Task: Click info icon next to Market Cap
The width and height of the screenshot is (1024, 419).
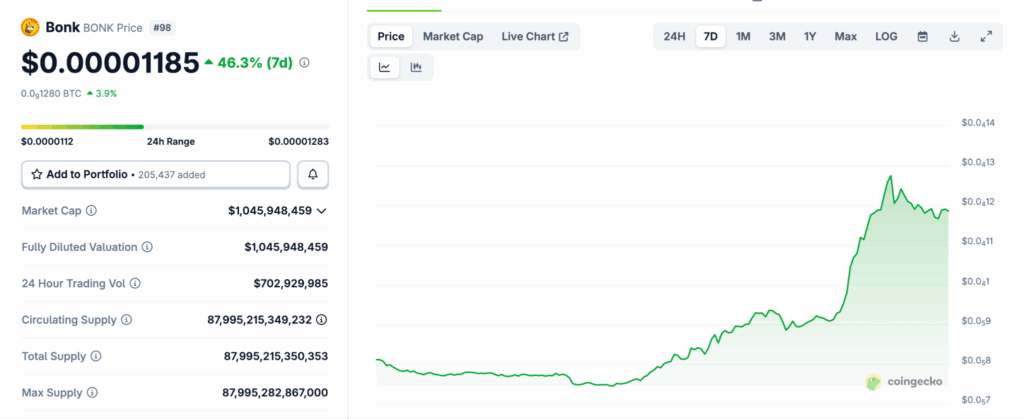Action: [x=92, y=211]
